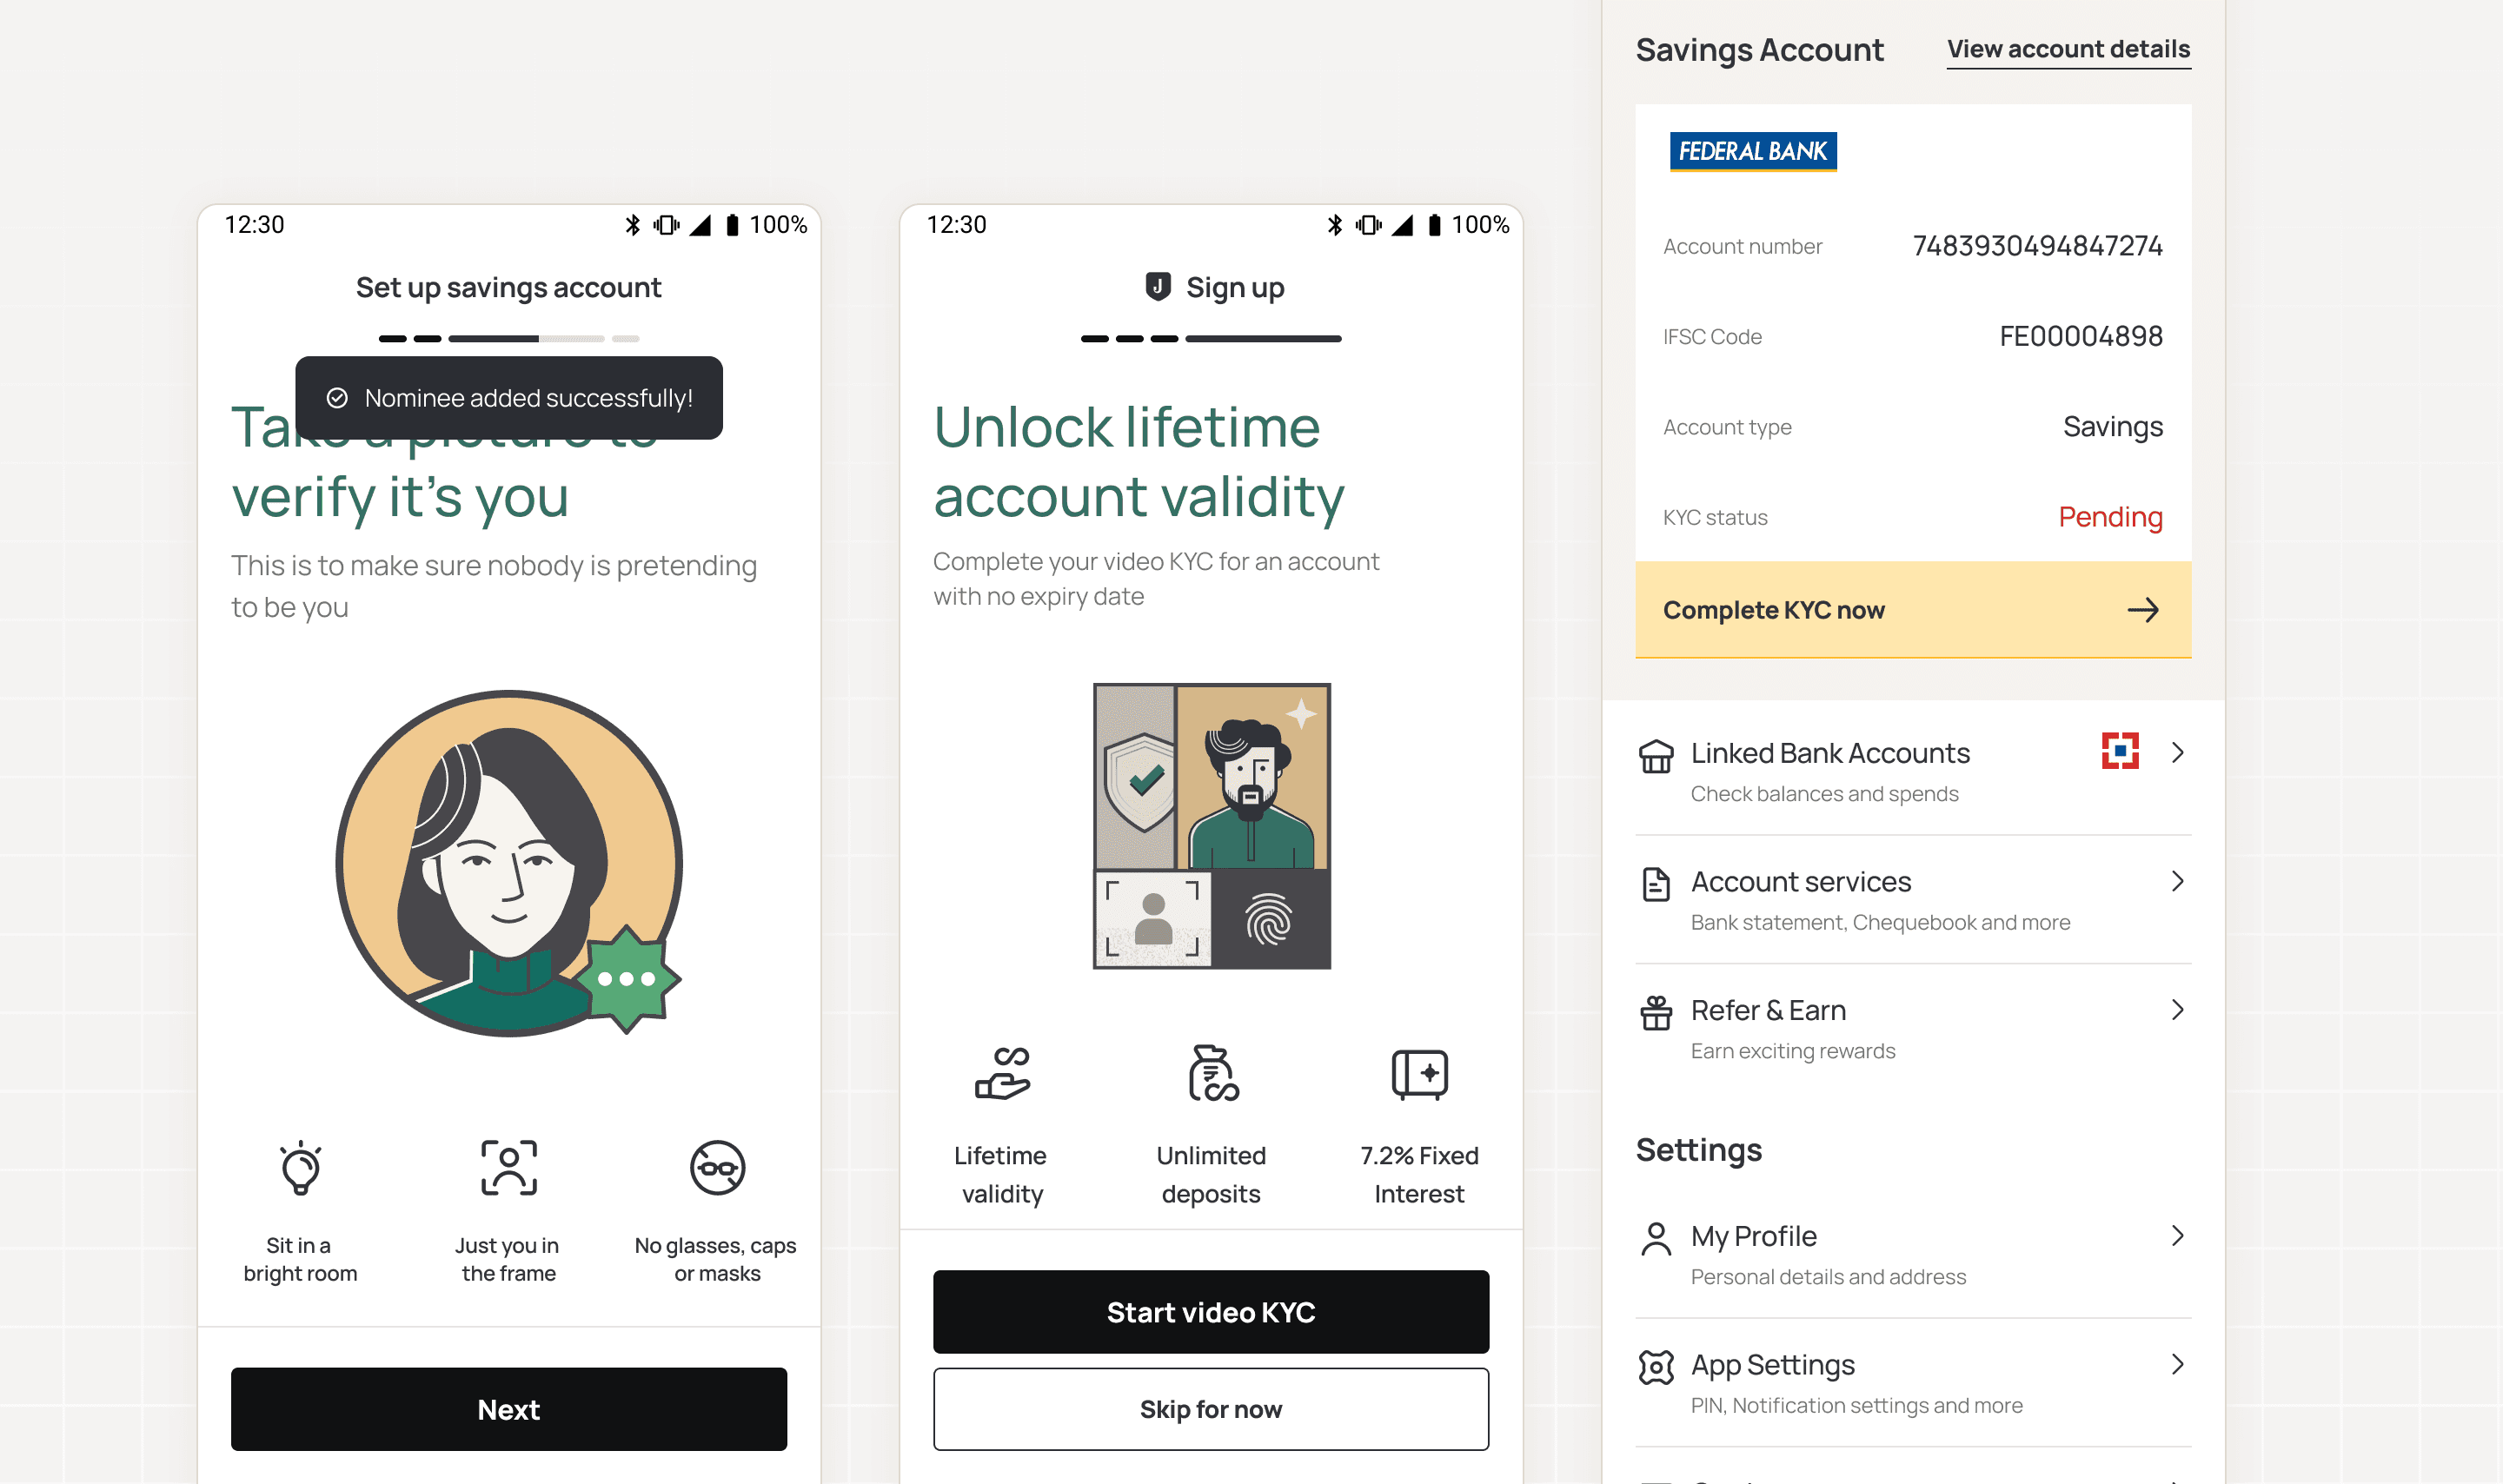Open My Profile chevron arrow
The height and width of the screenshot is (1484, 2503).
(x=2177, y=1236)
